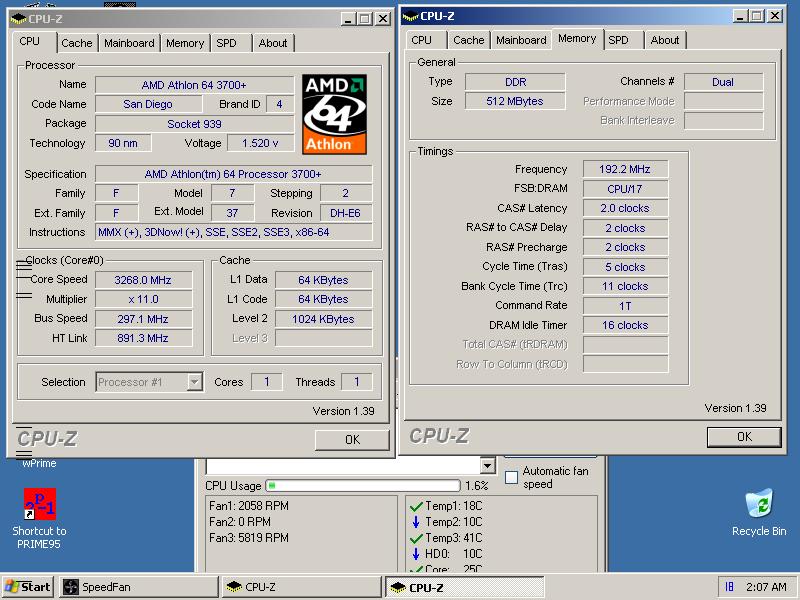Click the Revision DH-E6 value
800x600 pixels.
point(345,213)
